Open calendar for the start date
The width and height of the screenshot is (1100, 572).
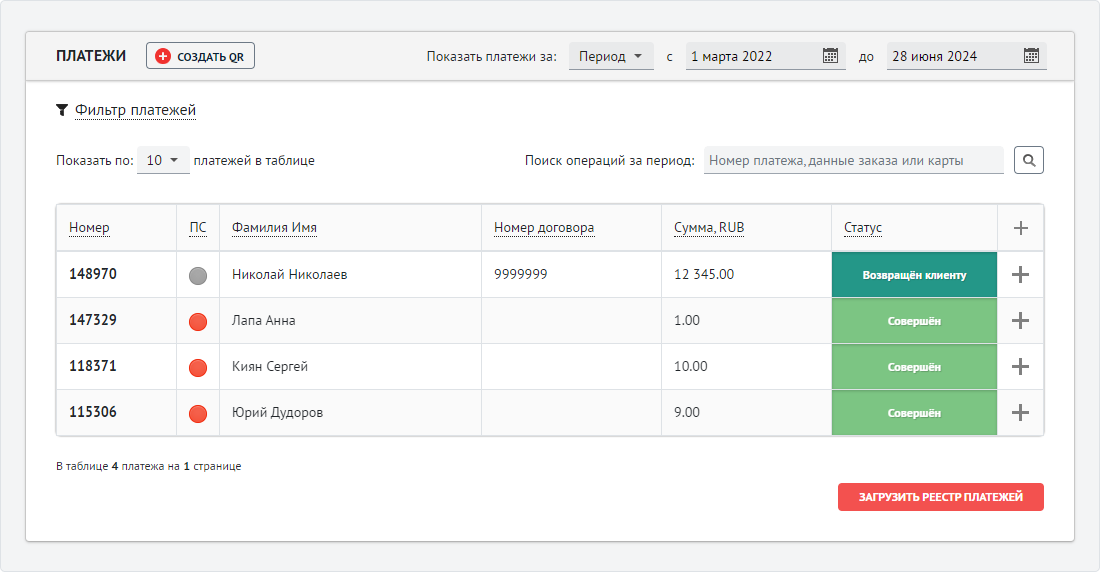[x=830, y=56]
